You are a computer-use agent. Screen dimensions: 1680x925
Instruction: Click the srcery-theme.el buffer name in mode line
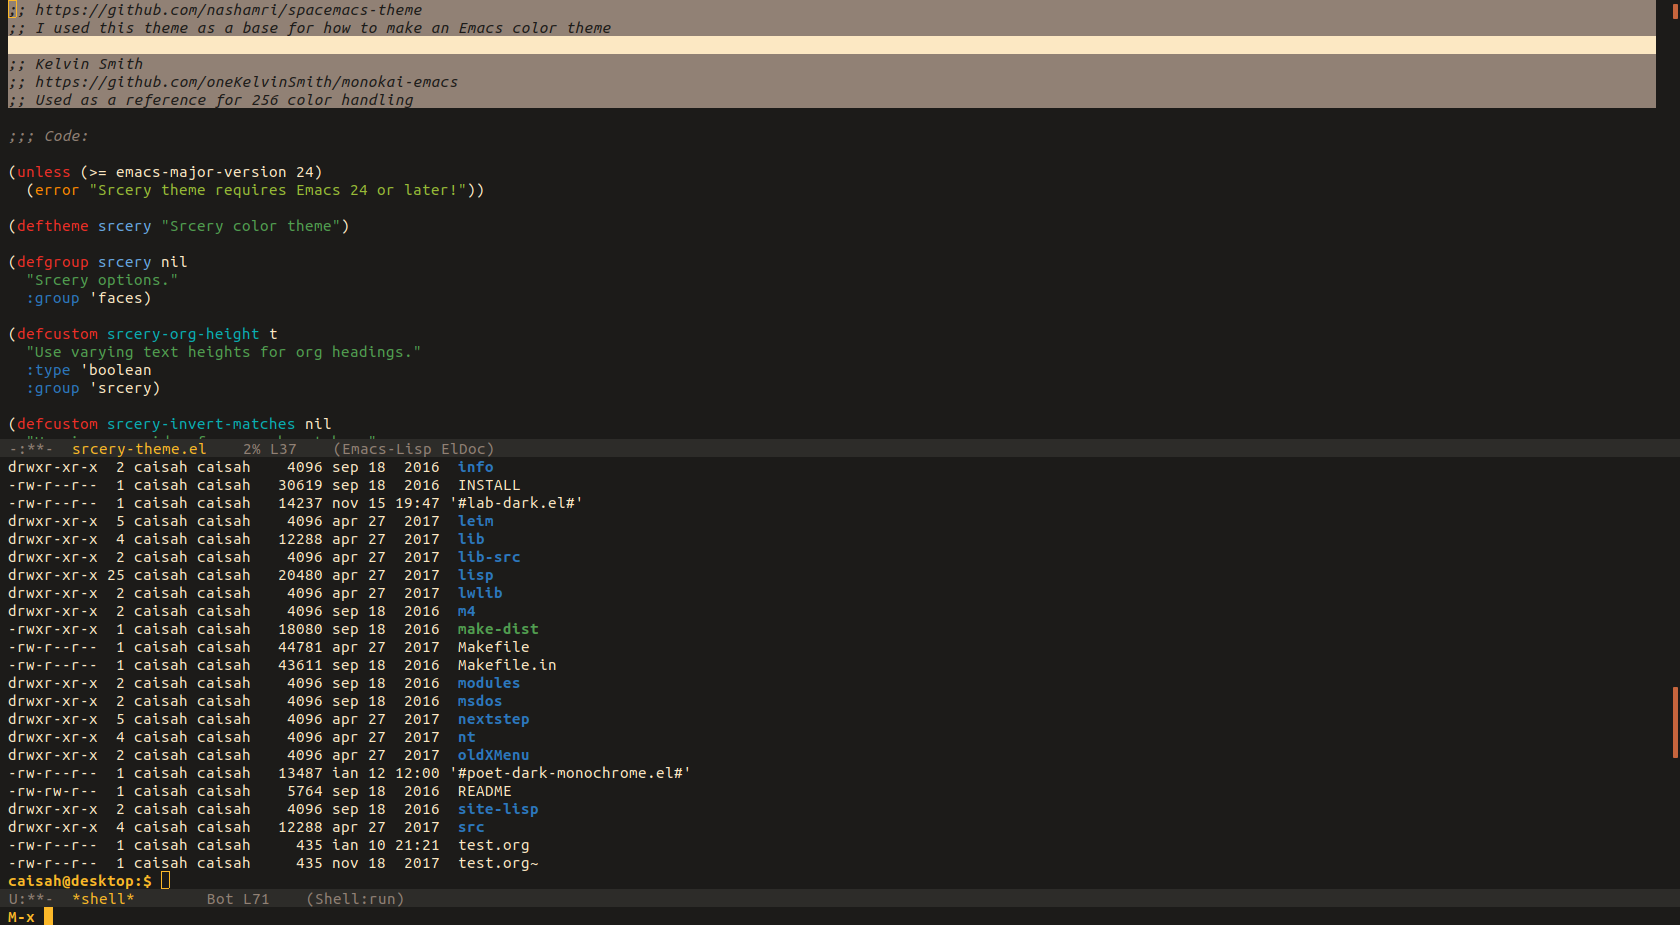tap(139, 449)
